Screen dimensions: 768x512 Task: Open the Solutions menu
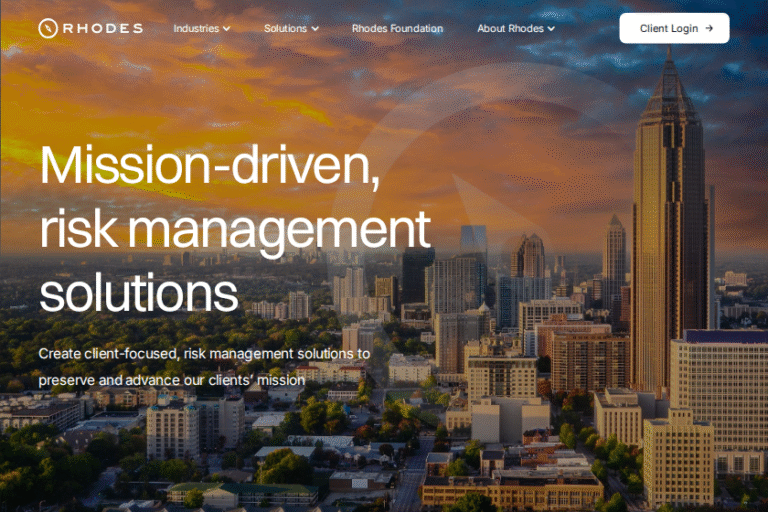click(285, 28)
